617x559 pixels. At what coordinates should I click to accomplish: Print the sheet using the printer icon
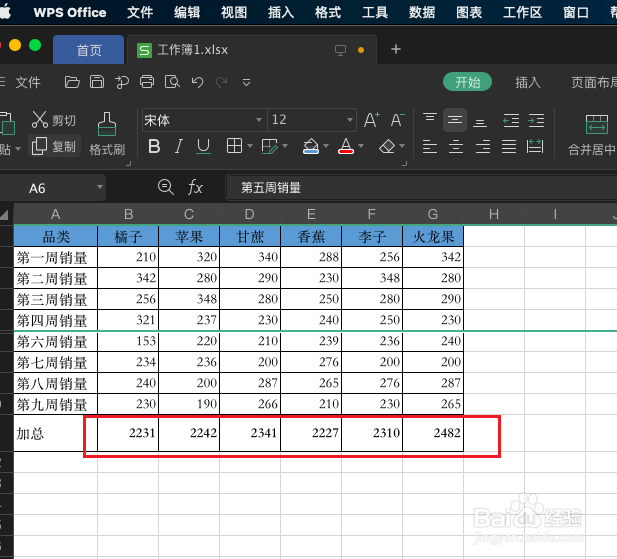pyautogui.click(x=147, y=82)
